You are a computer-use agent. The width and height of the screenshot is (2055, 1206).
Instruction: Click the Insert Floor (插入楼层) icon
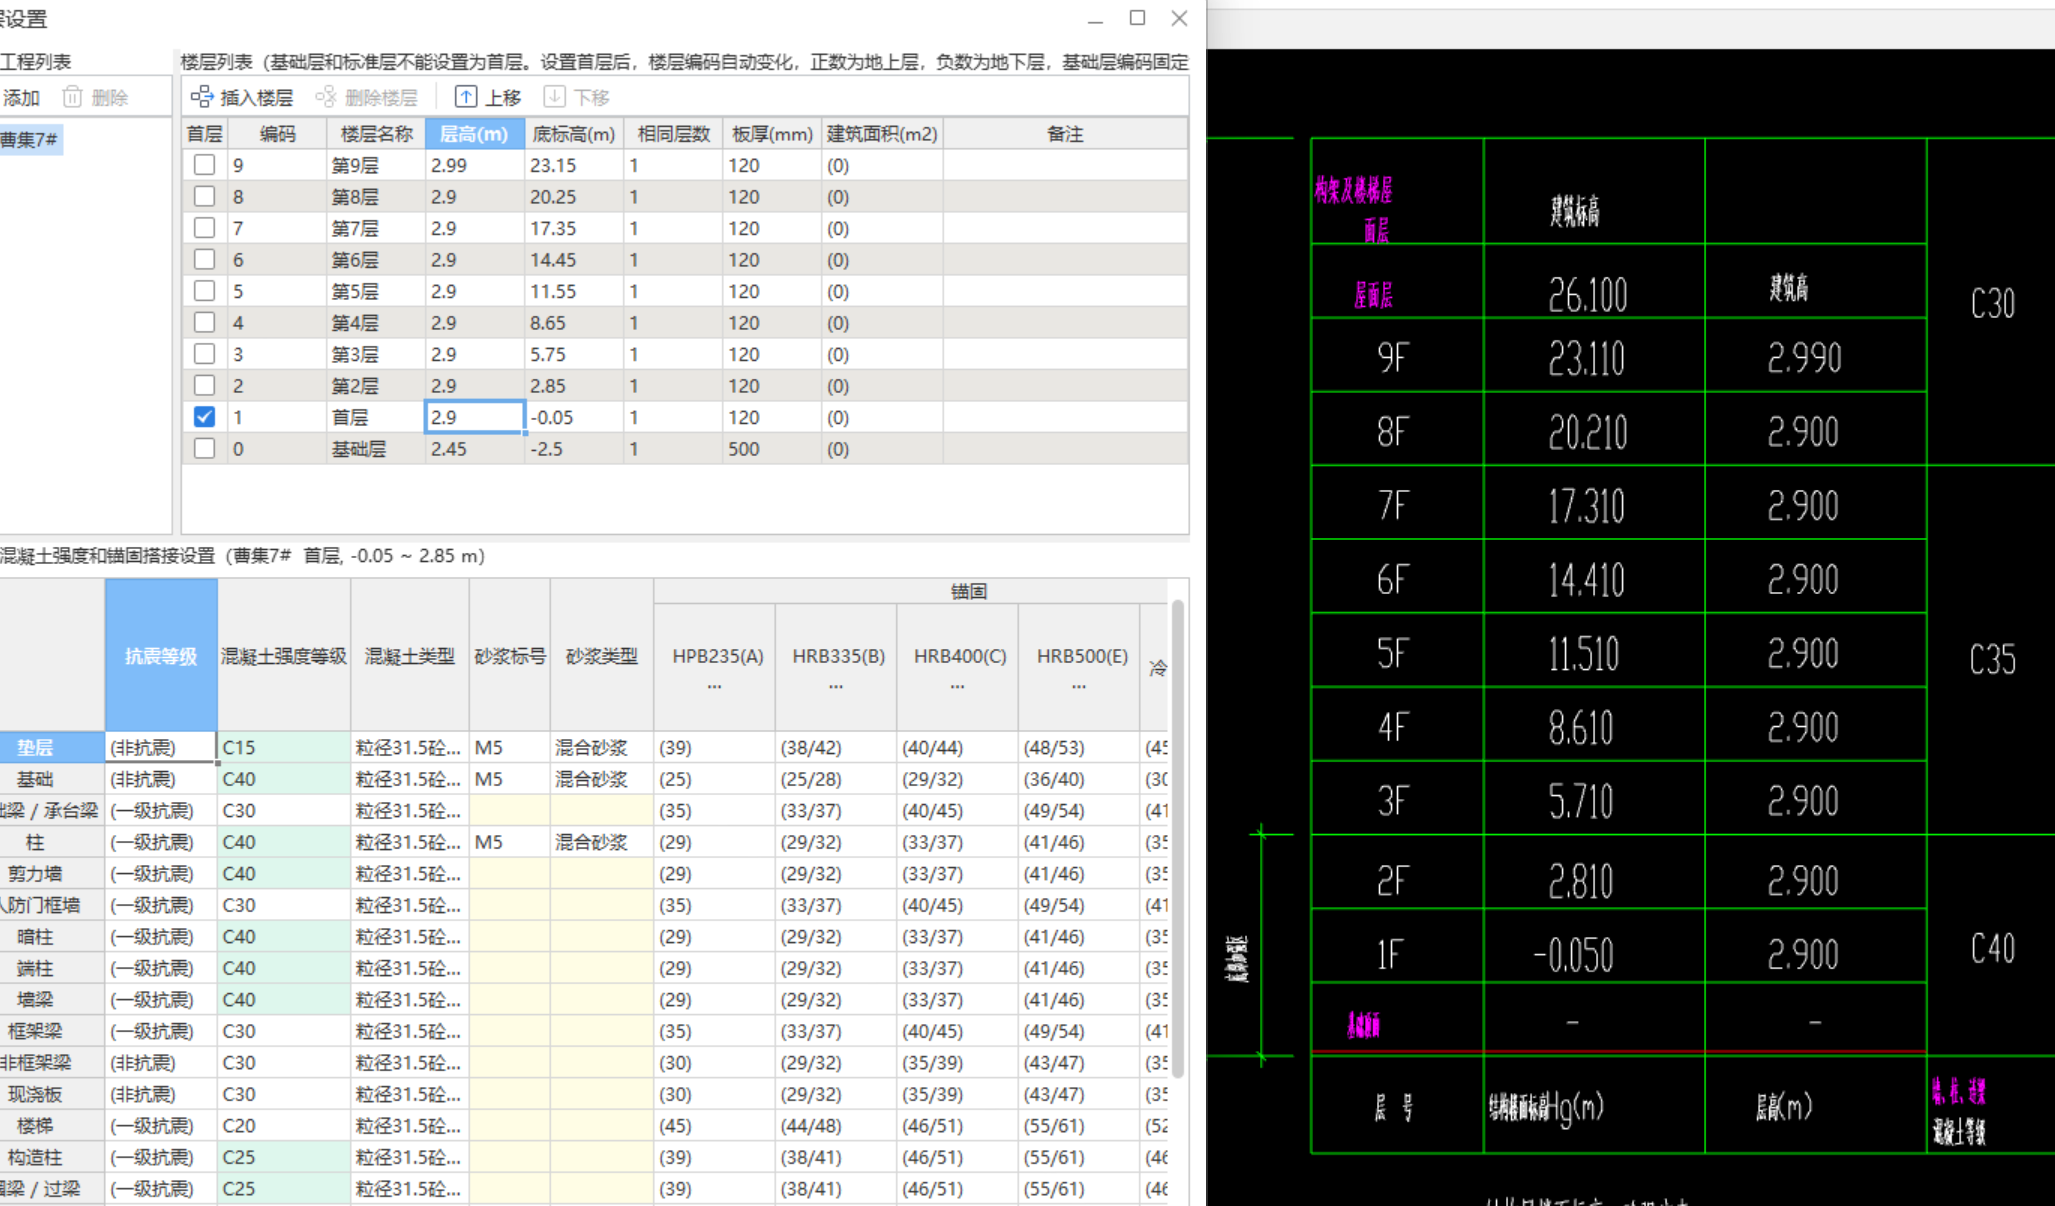[202, 97]
